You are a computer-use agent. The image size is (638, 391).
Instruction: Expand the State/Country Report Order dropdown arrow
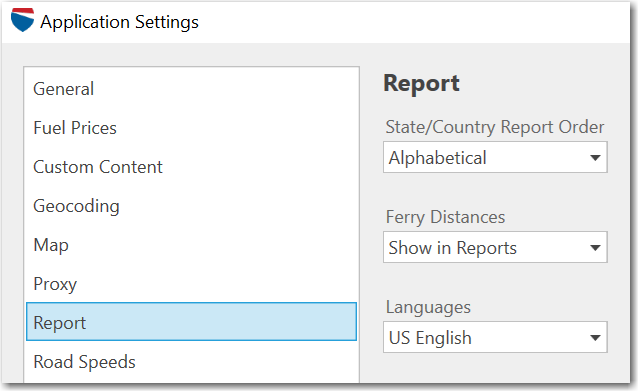pyautogui.click(x=595, y=157)
